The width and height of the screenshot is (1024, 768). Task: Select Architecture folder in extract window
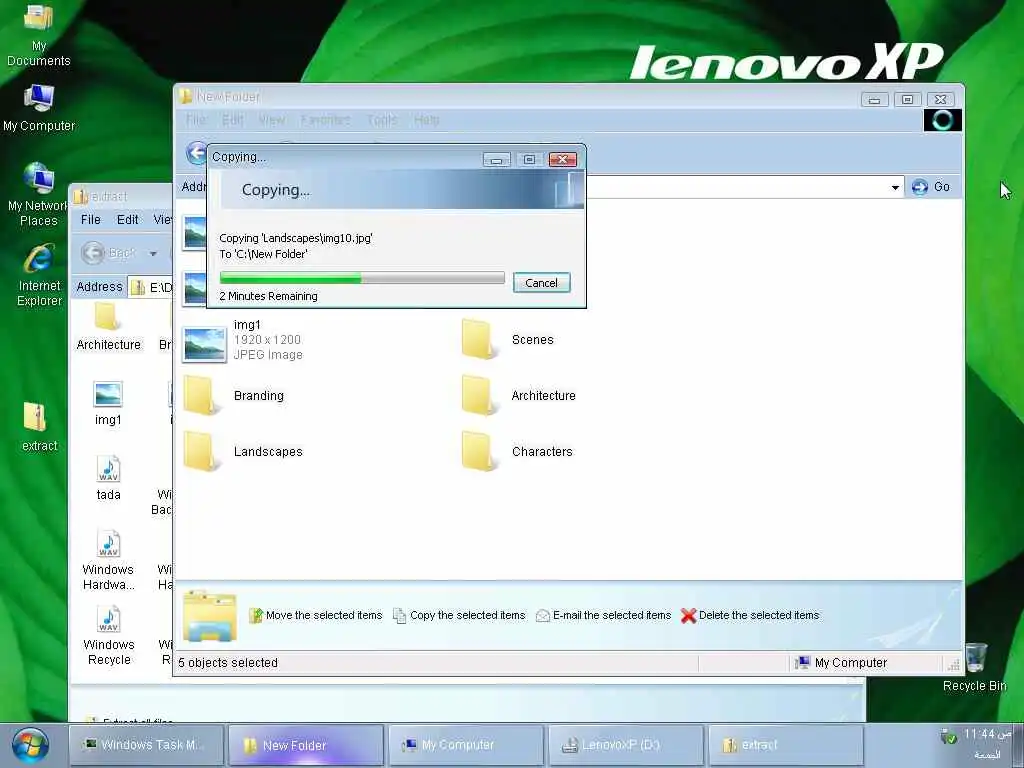click(x=108, y=327)
